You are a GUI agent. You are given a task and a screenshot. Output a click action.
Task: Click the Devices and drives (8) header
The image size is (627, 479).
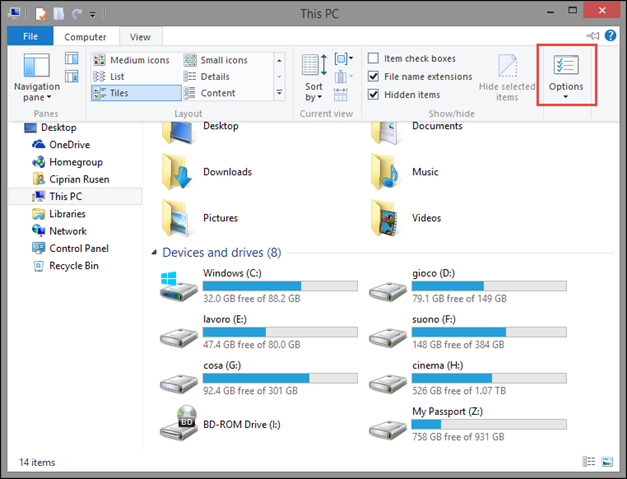pos(222,252)
